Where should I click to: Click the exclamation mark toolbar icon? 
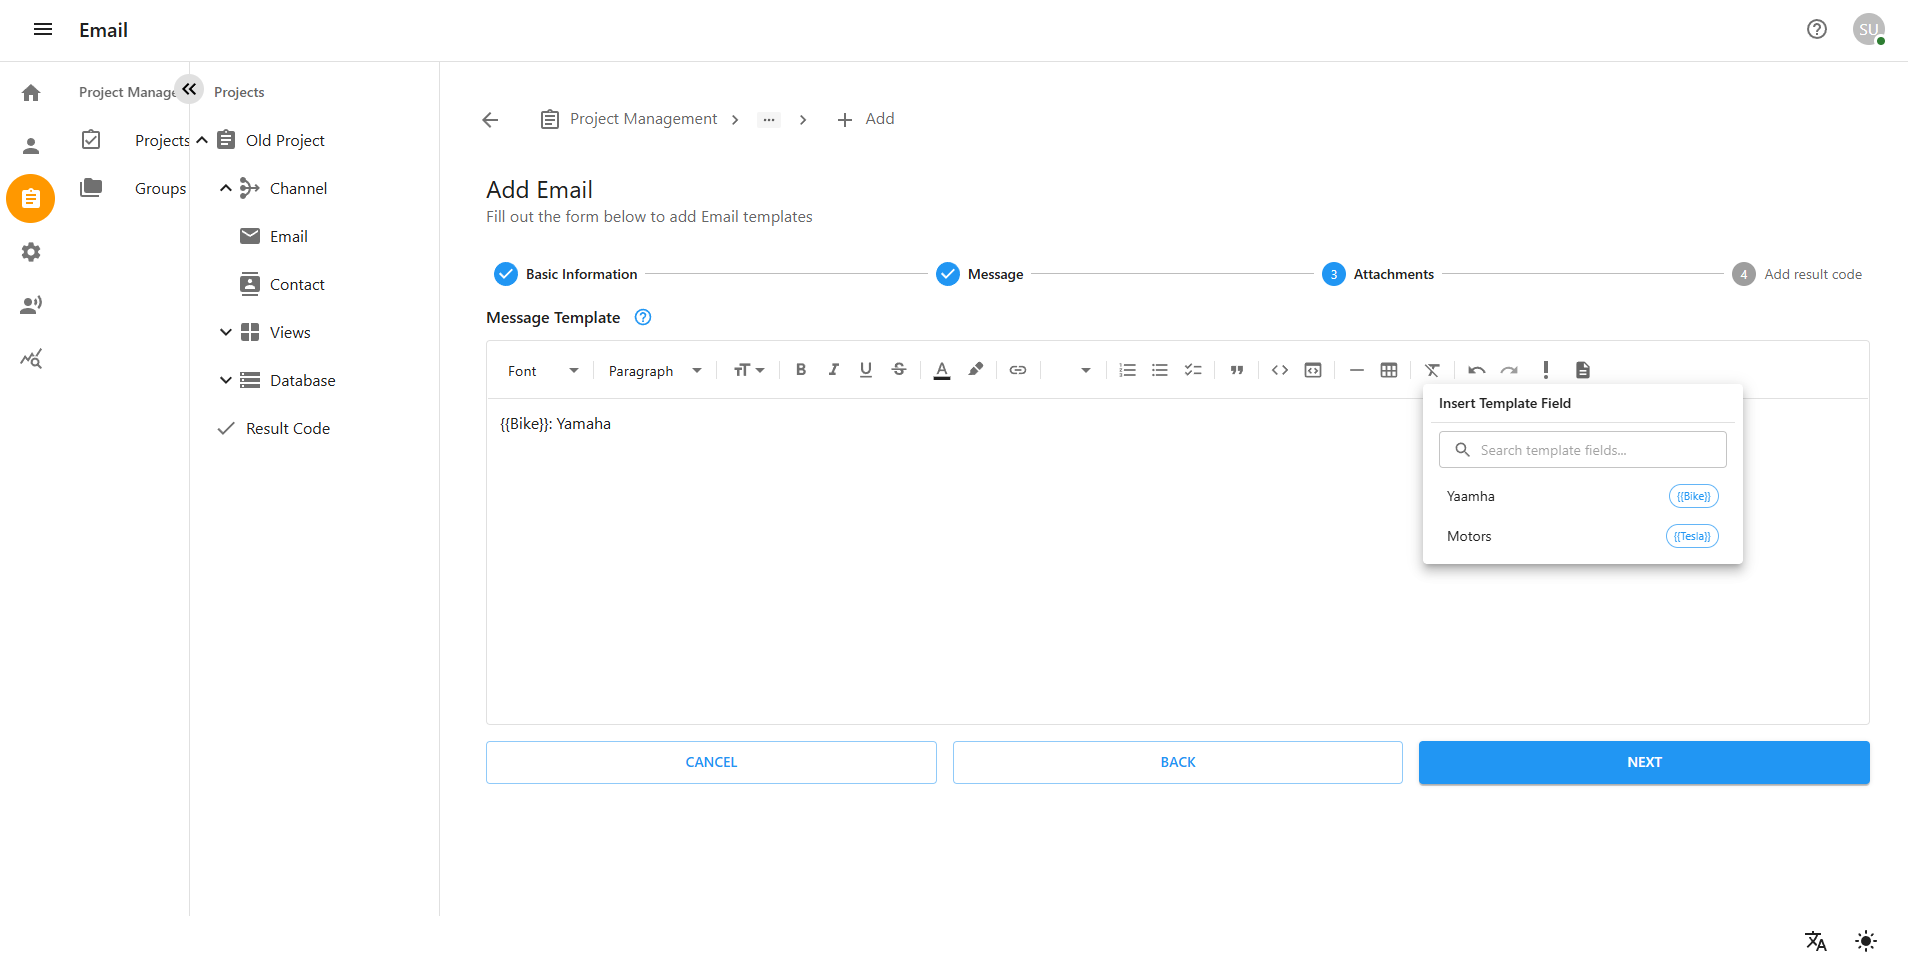1546,370
